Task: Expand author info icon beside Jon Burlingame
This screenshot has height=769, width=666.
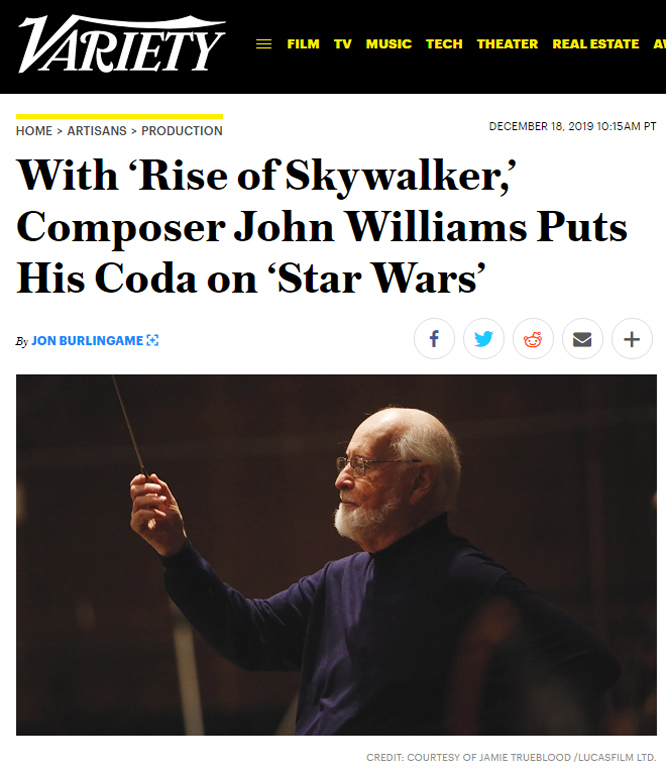Action: click(x=153, y=340)
